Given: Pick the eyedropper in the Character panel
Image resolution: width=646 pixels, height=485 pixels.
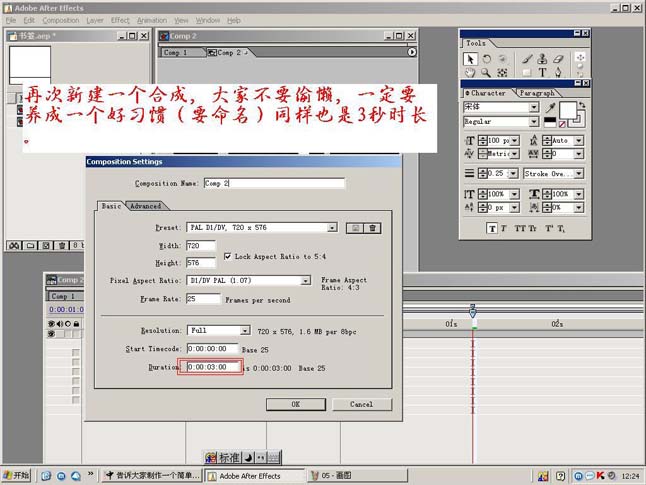Looking at the screenshot, I should (550, 108).
